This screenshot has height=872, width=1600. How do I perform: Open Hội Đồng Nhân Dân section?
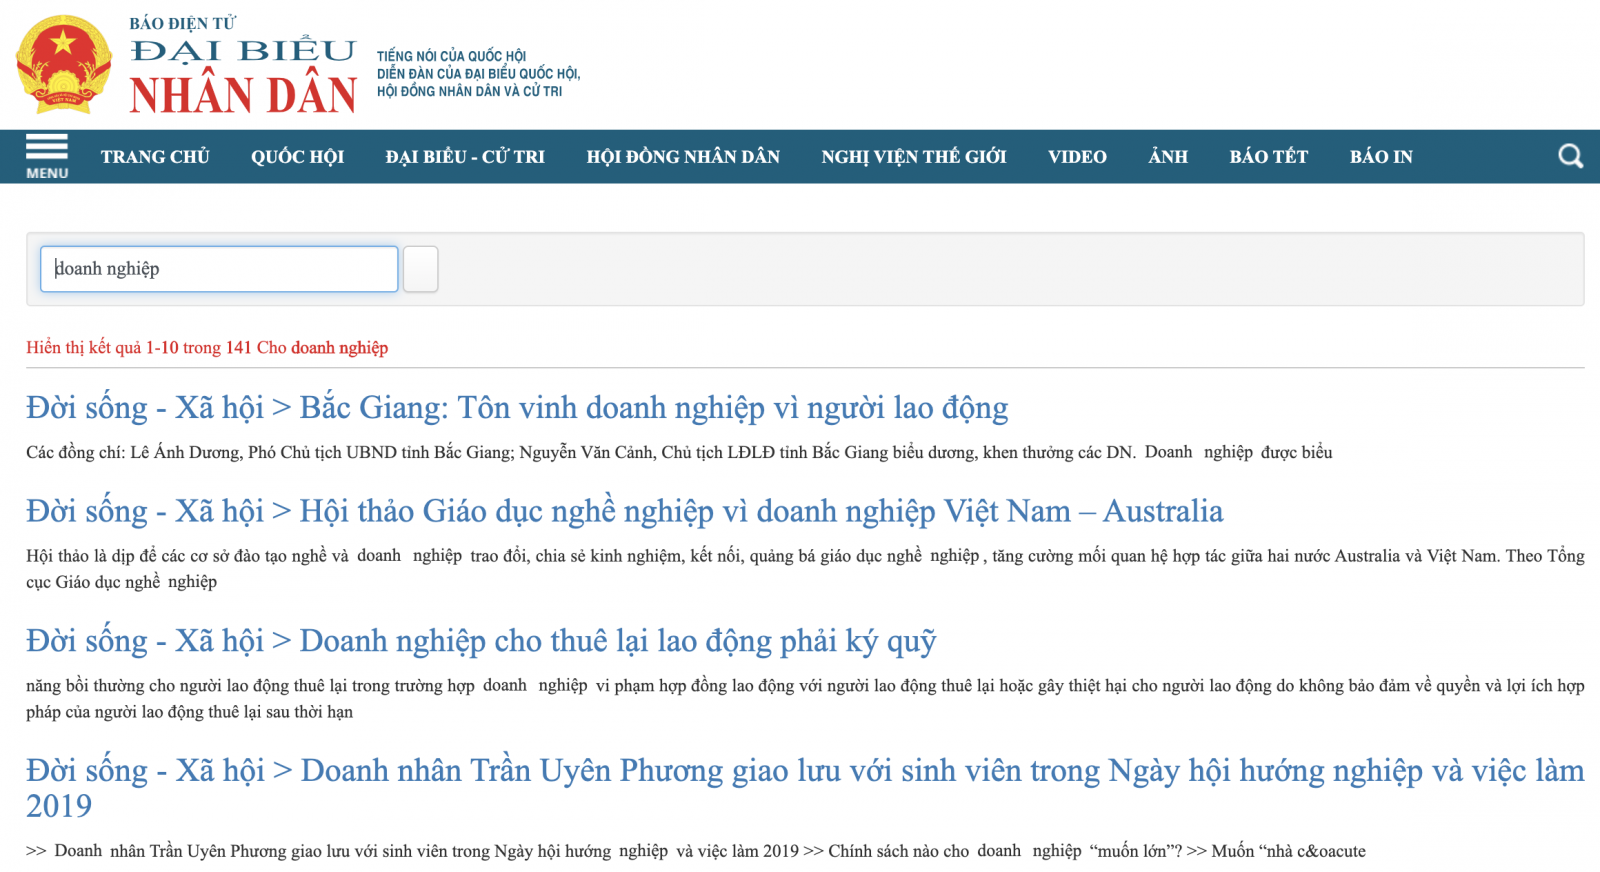pos(683,157)
